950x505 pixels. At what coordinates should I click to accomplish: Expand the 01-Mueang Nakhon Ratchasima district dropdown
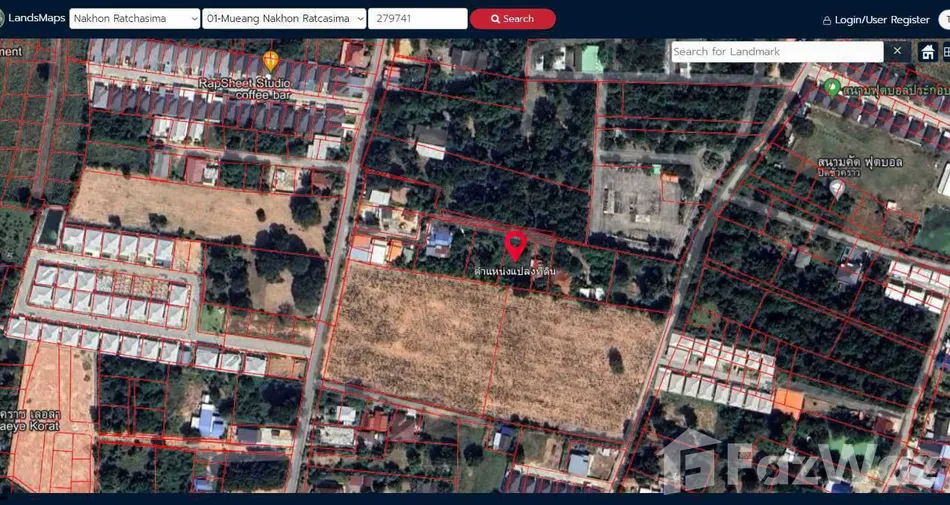click(x=284, y=19)
